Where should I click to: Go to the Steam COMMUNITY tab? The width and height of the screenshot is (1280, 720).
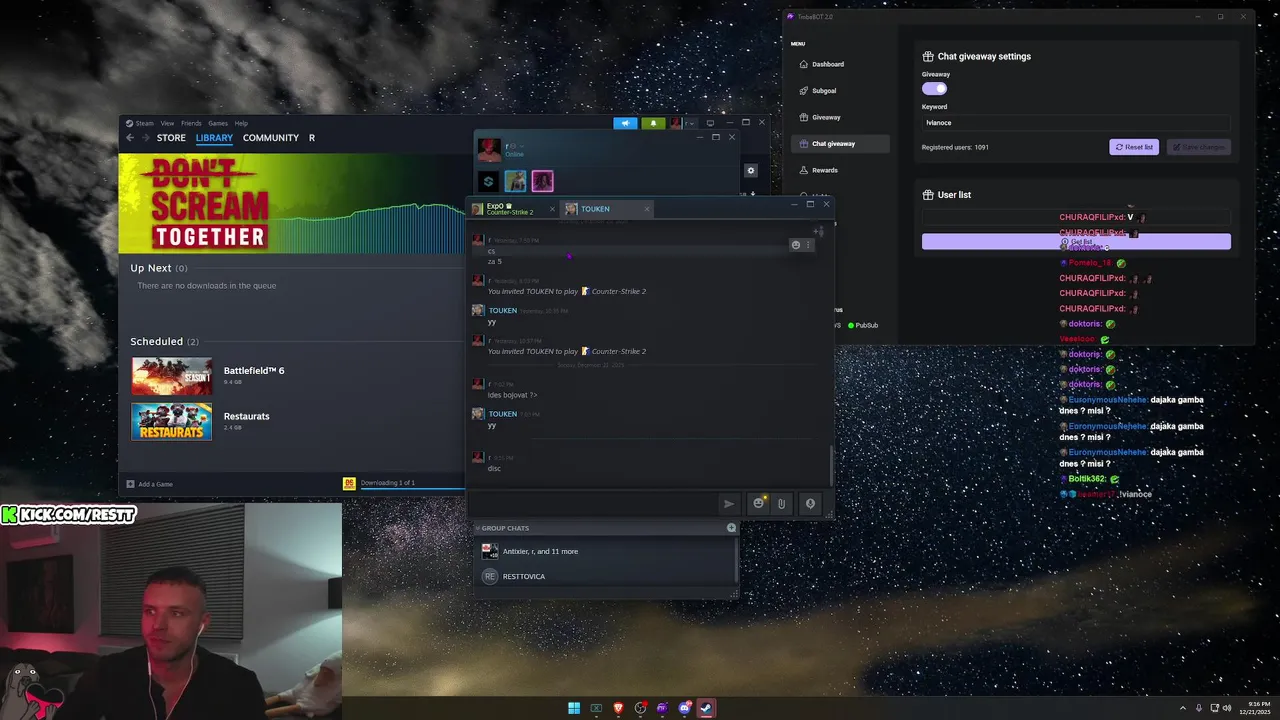271,138
